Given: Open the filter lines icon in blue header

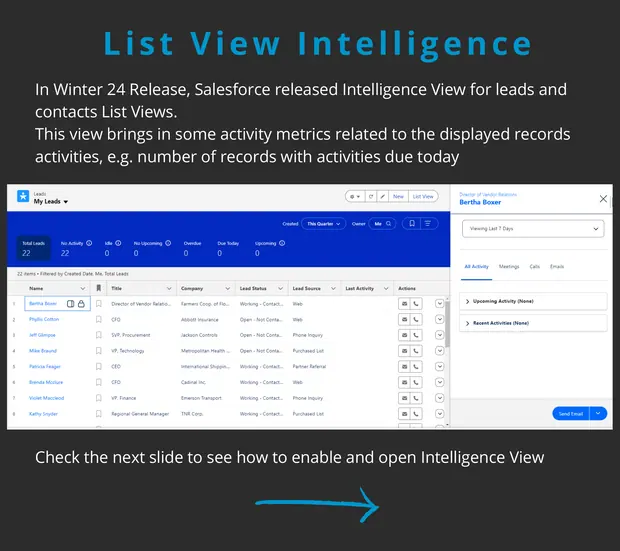Looking at the screenshot, I should click(428, 223).
